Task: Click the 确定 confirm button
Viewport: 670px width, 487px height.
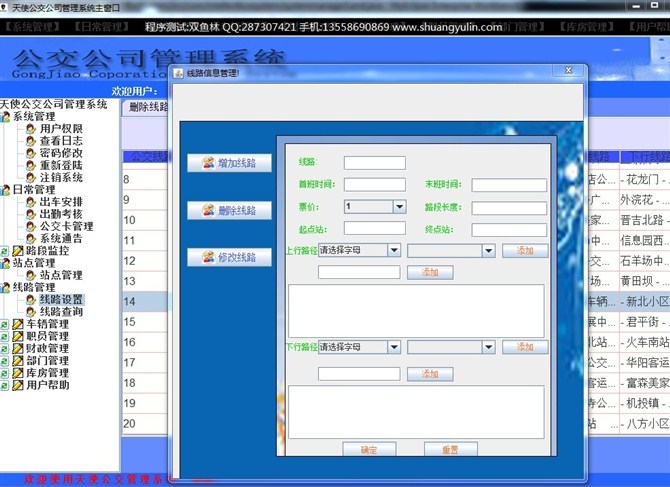Action: coord(369,450)
